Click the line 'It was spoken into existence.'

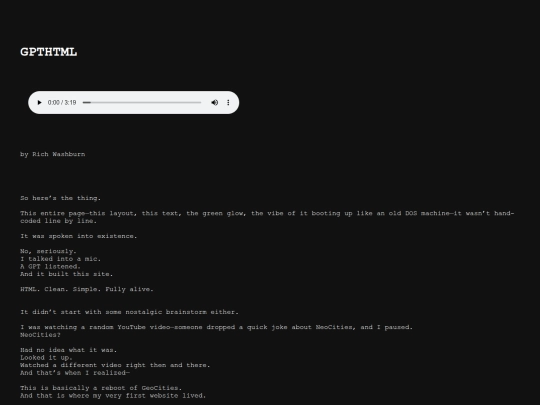coord(79,236)
